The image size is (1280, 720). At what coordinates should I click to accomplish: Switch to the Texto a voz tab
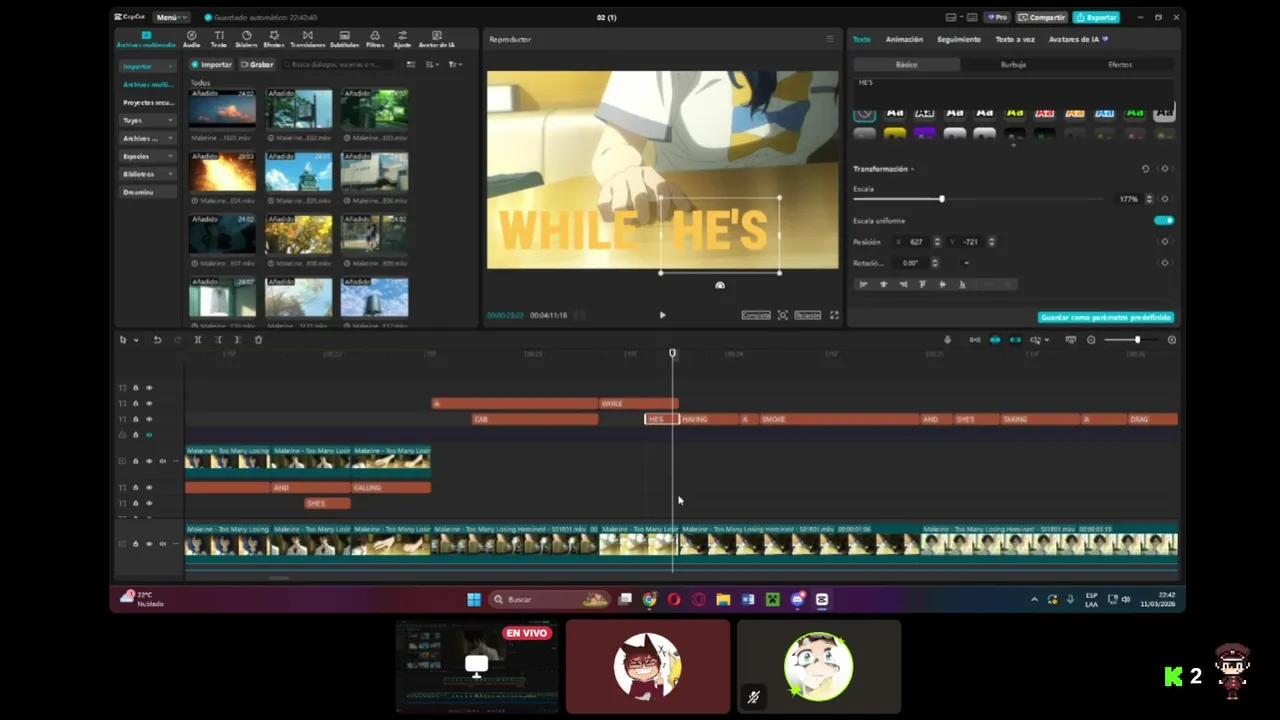click(x=1015, y=39)
